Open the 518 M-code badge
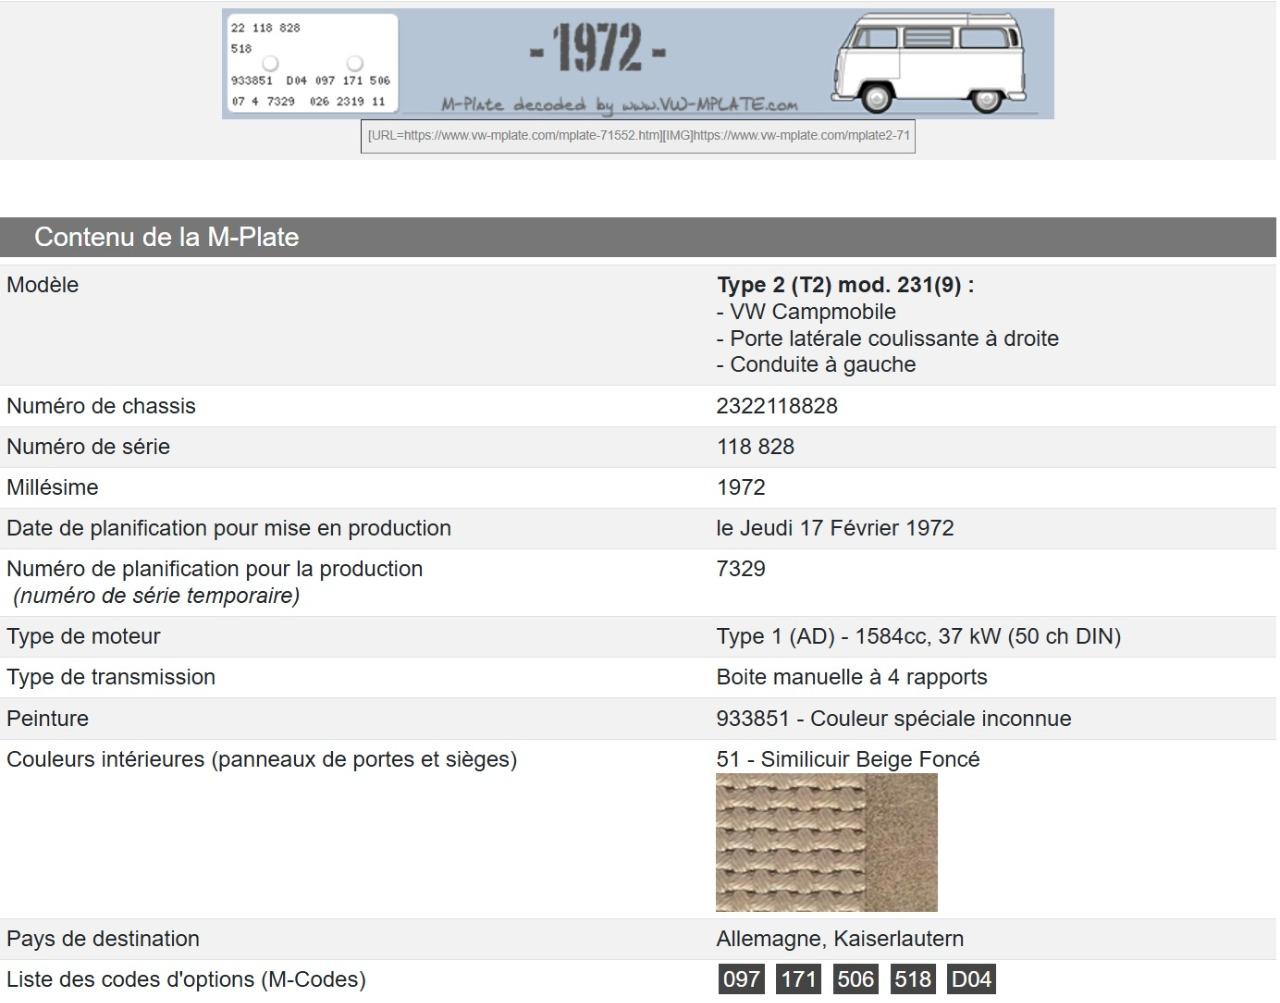Screen dimensions: 1280x1003 (912, 979)
